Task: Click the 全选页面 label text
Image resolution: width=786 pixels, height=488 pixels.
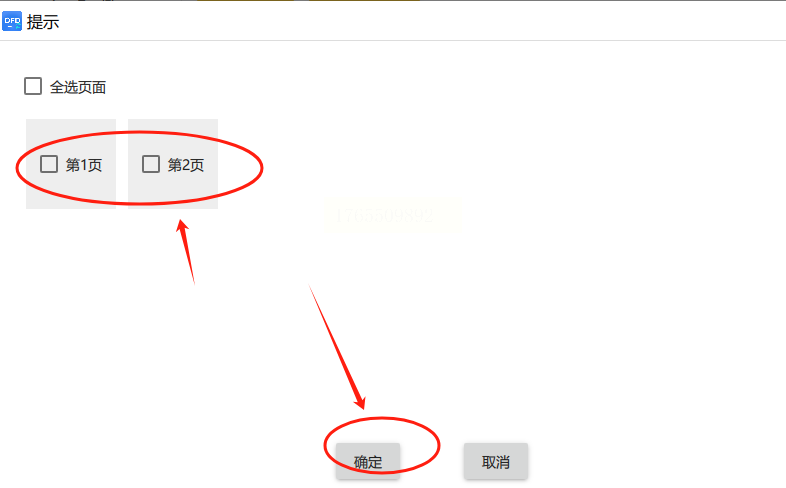Action: [78, 87]
